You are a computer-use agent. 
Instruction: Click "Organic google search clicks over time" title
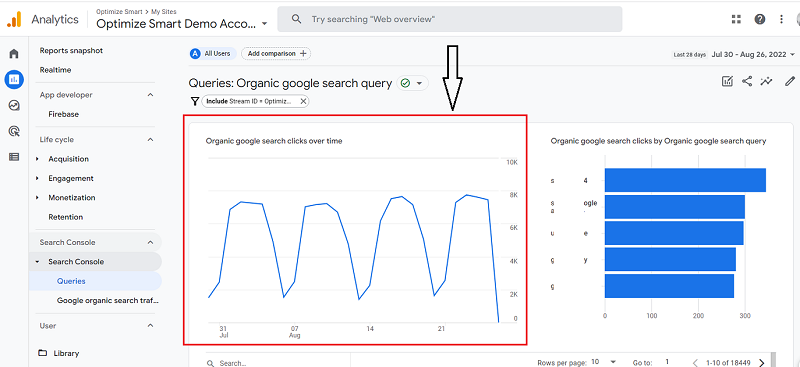274,141
